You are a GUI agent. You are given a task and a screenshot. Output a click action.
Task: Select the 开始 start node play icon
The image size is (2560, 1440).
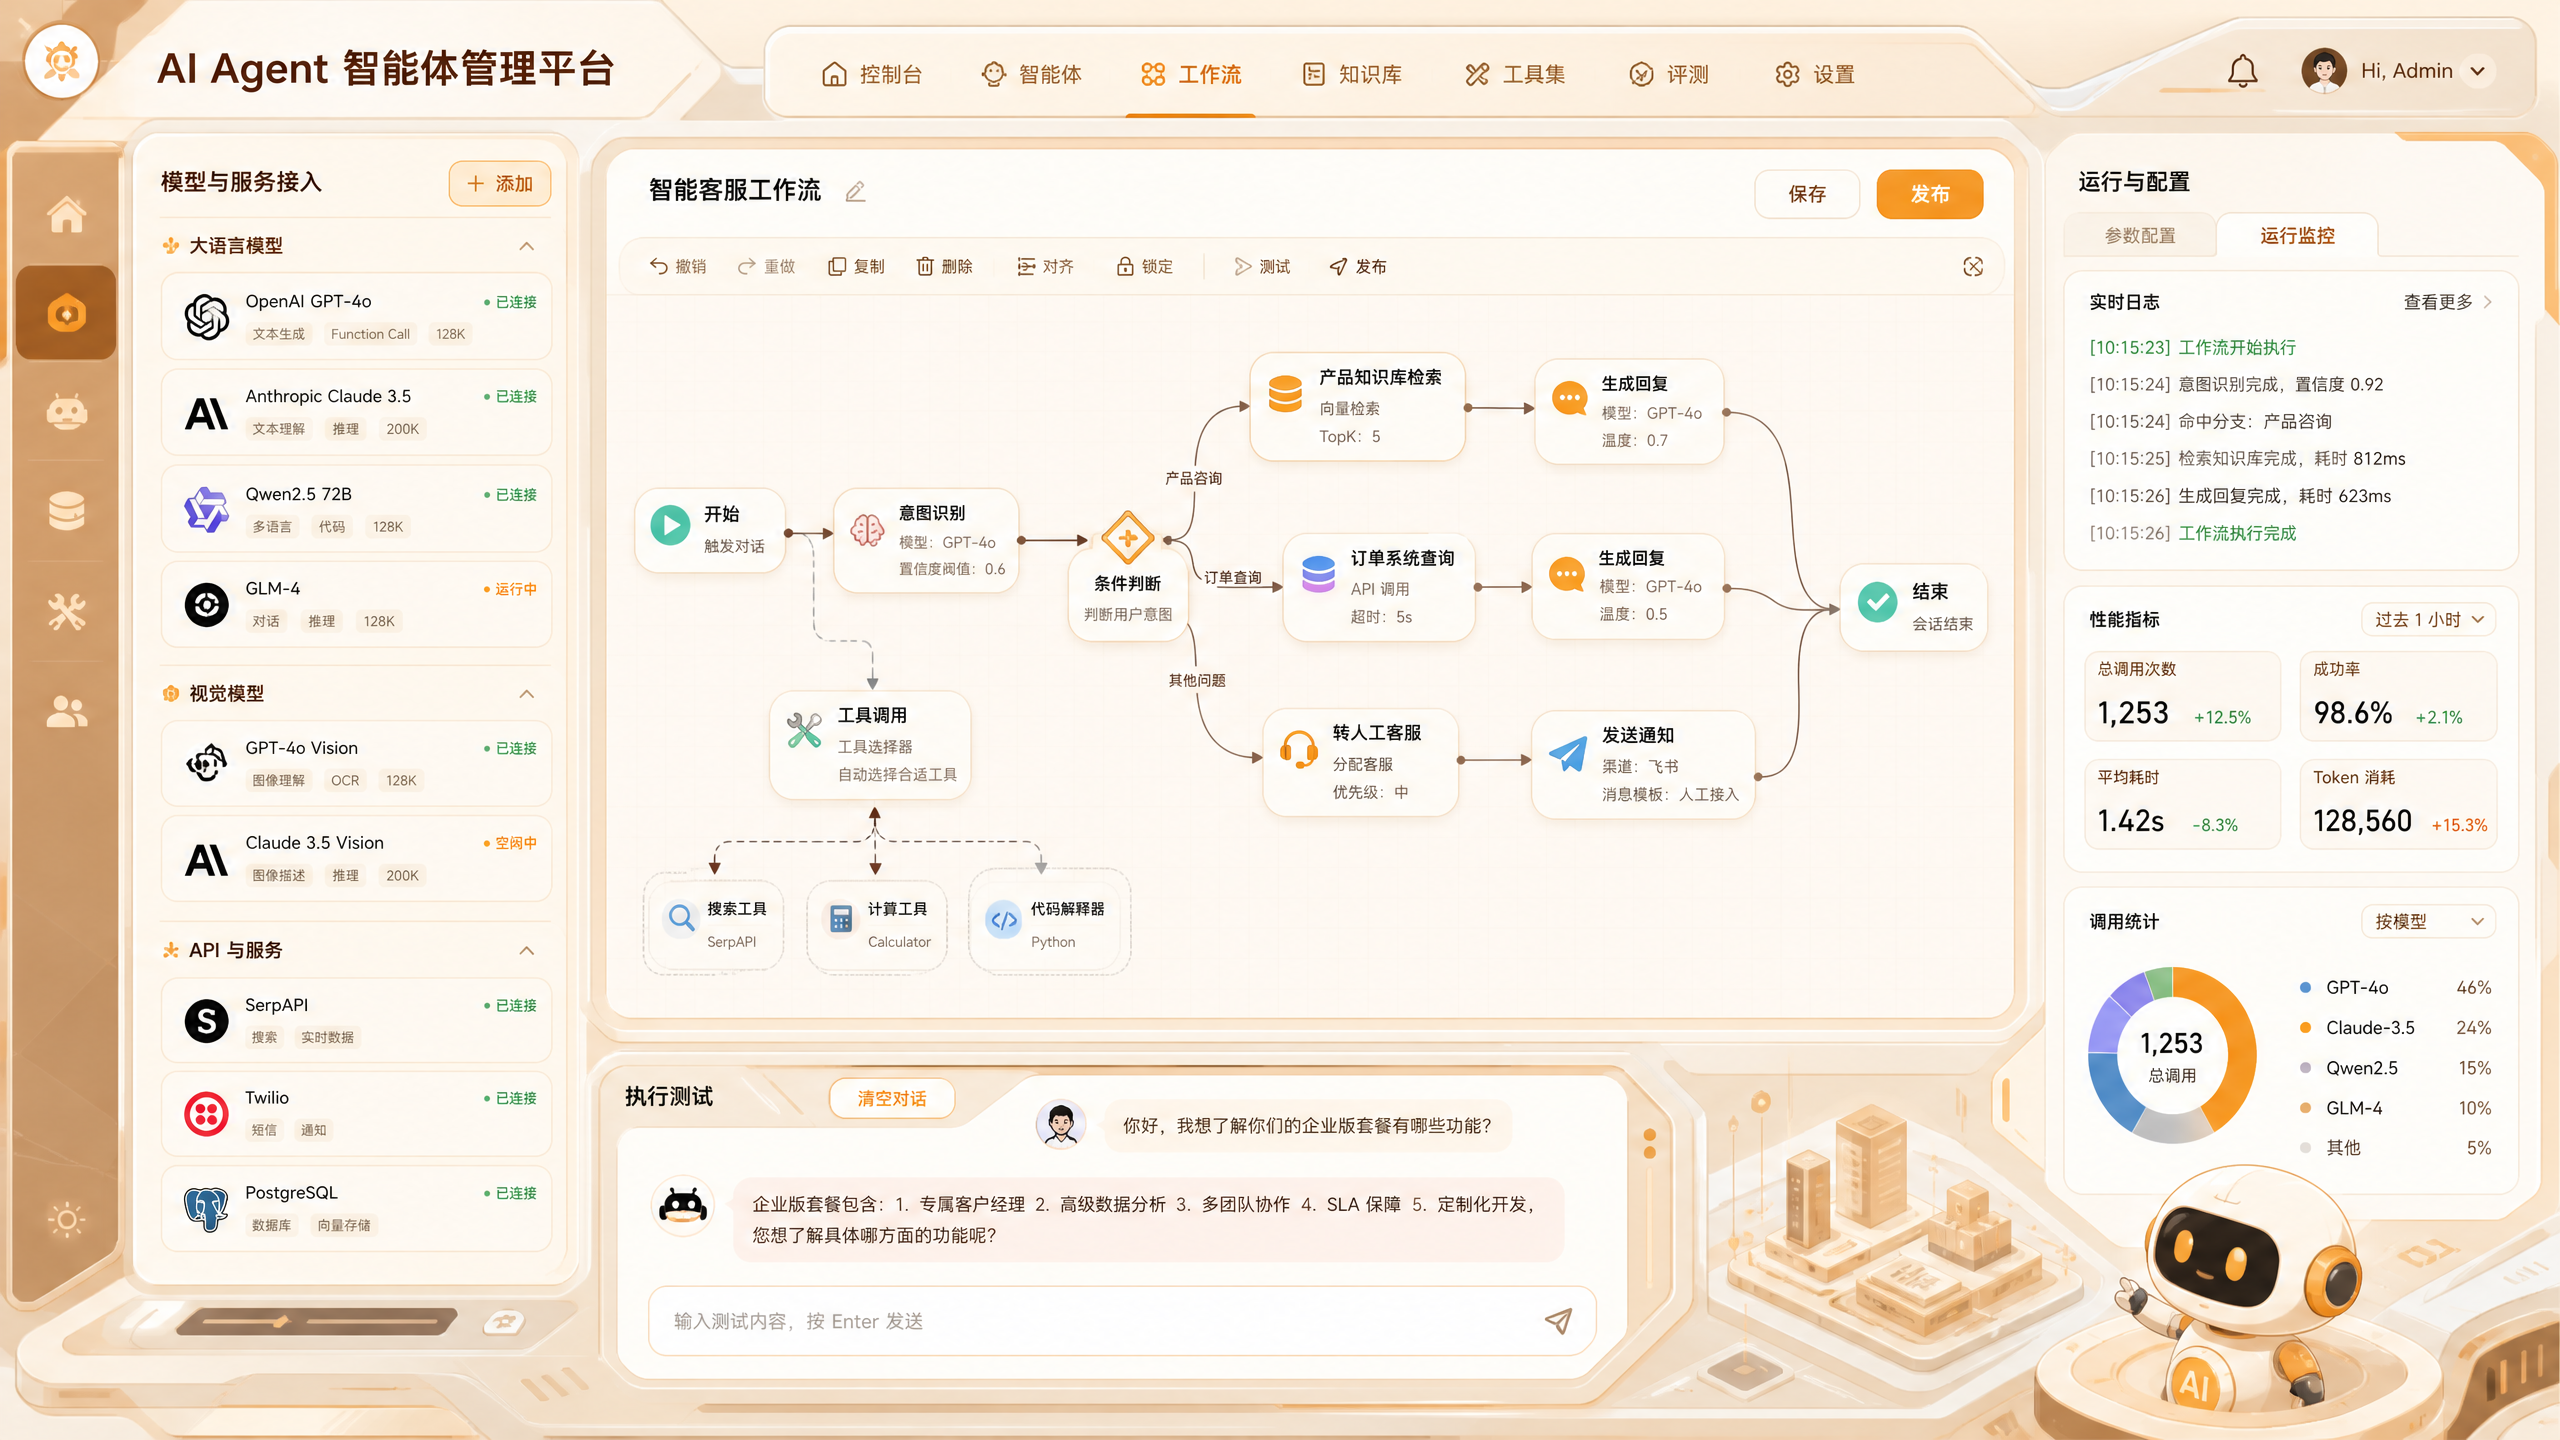[670, 525]
